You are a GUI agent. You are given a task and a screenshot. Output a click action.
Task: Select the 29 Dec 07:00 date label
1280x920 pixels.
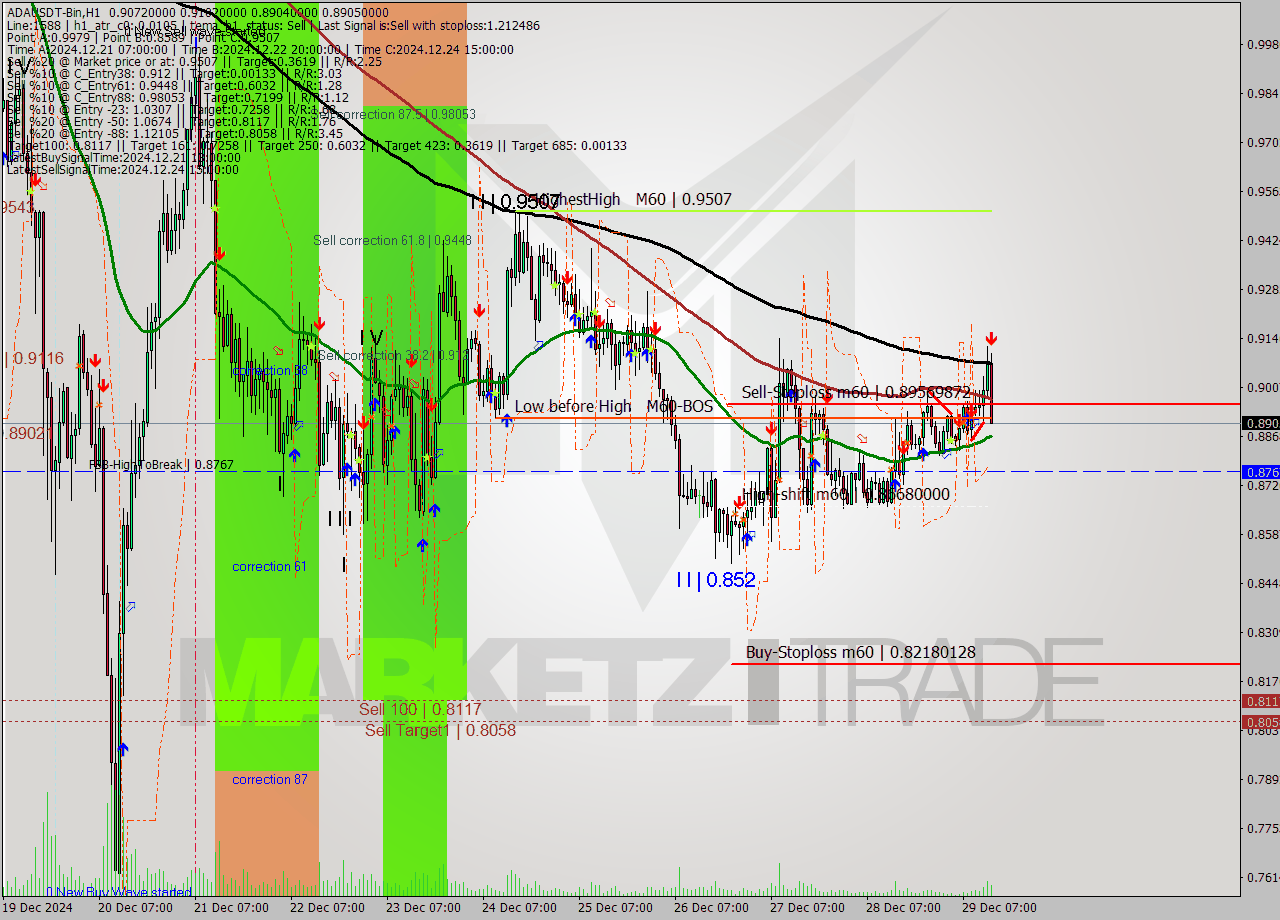coord(999,908)
